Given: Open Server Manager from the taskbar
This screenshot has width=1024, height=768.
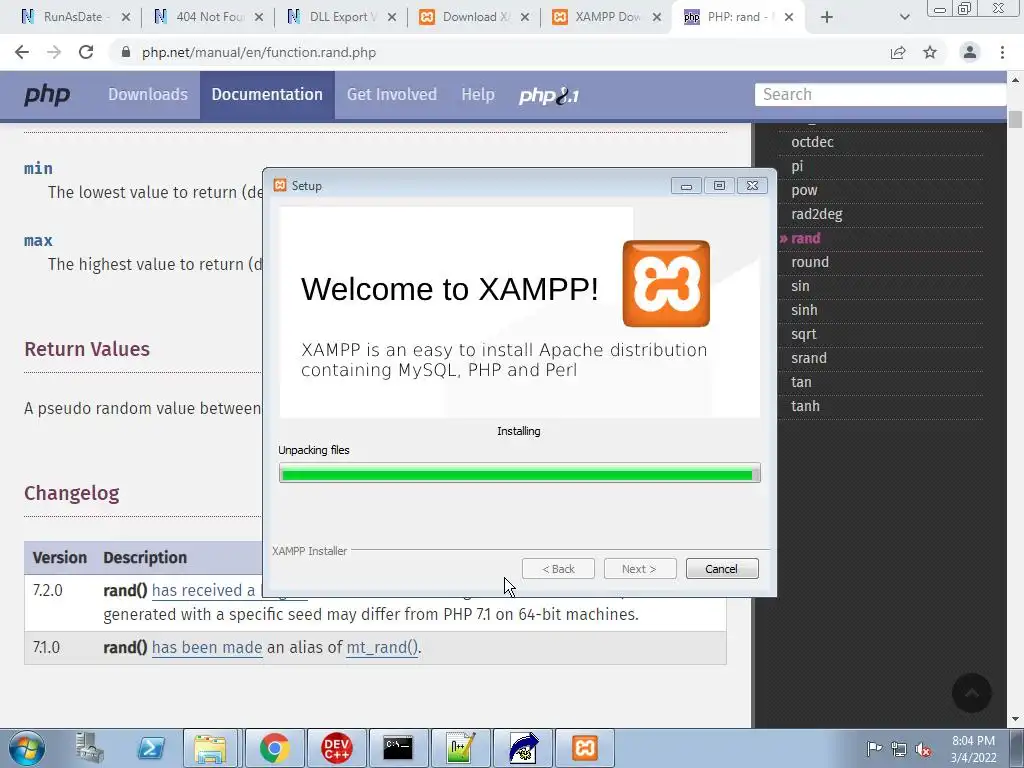Looking at the screenshot, I should [x=89, y=748].
